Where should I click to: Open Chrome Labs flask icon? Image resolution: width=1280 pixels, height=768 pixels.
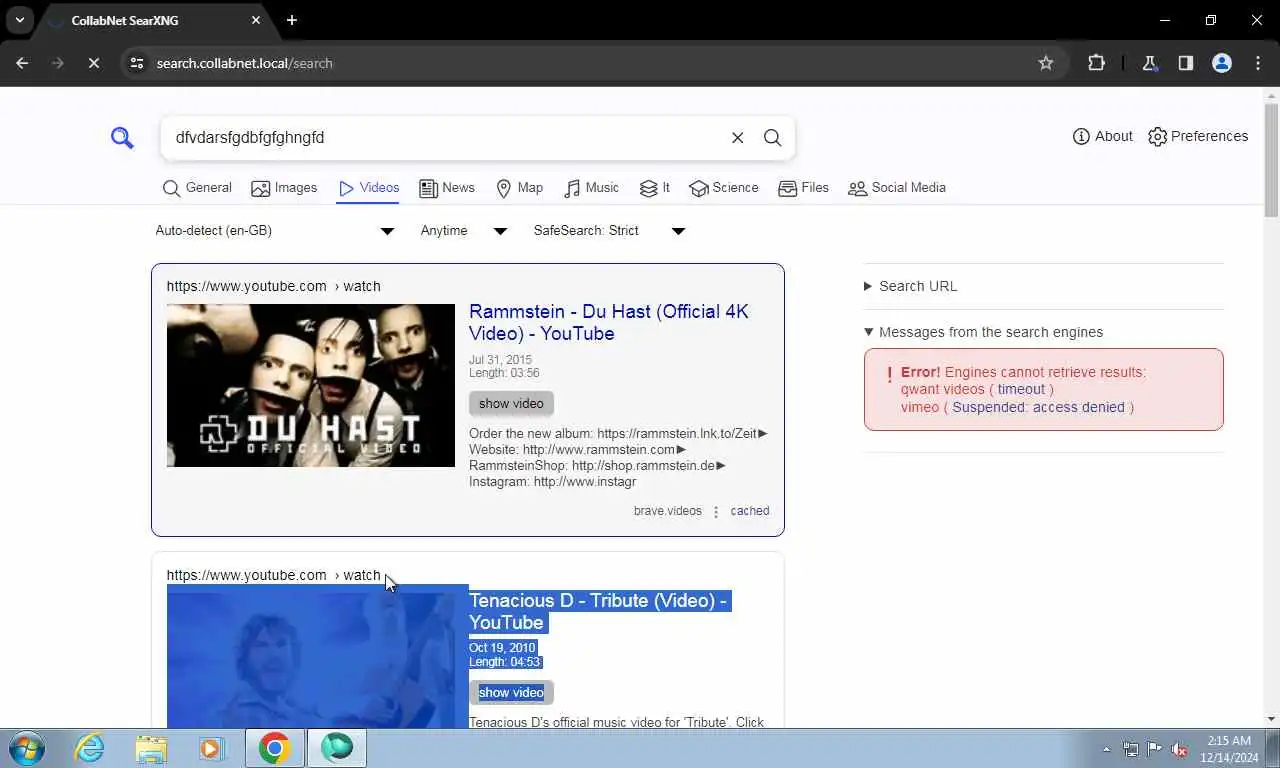coord(1149,63)
